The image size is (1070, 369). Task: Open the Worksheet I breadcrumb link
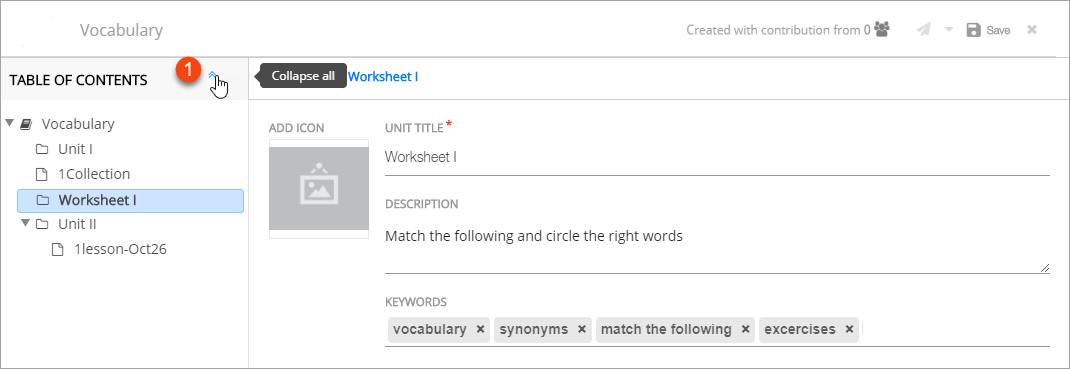(383, 76)
